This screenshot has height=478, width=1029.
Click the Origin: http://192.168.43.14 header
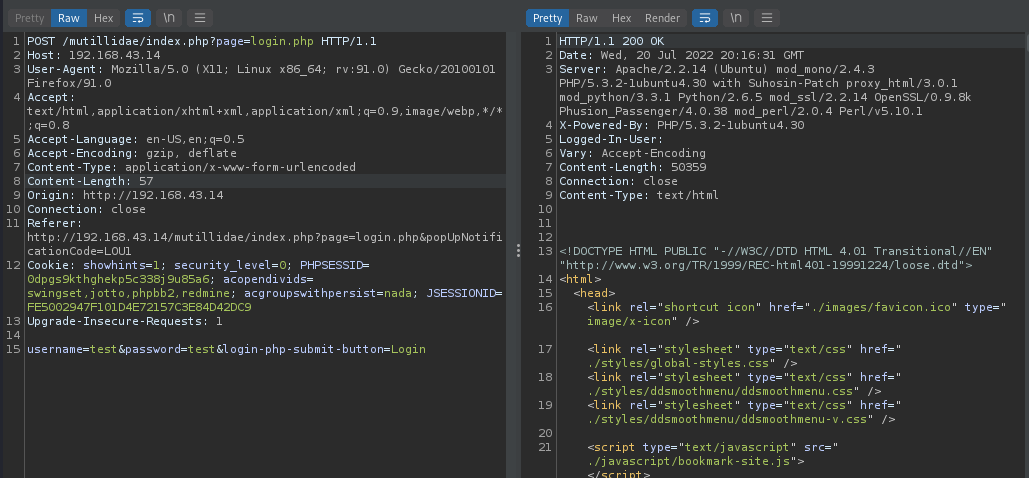tap(125, 195)
